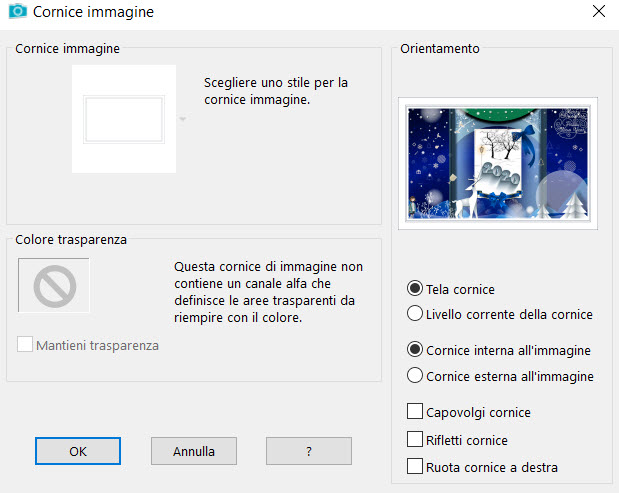Tick the Mantieni trasparenza checkbox
Viewport: 619px width, 493px height.
click(x=25, y=344)
